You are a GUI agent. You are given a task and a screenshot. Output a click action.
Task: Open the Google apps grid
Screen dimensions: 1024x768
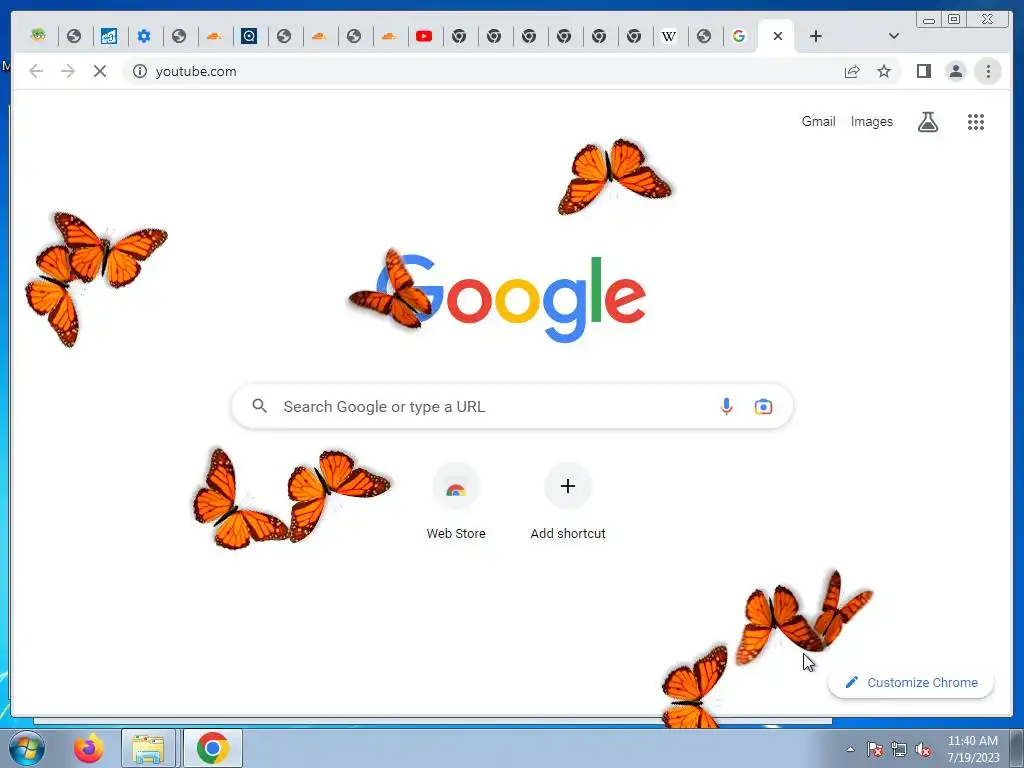[976, 121]
